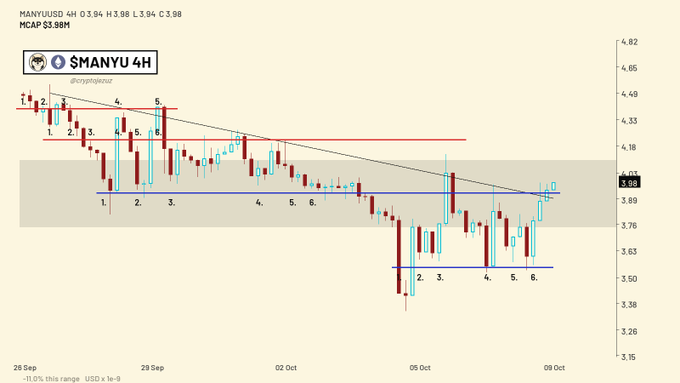Click the 3,15 price axis label
The image size is (680, 383).
[628, 357]
